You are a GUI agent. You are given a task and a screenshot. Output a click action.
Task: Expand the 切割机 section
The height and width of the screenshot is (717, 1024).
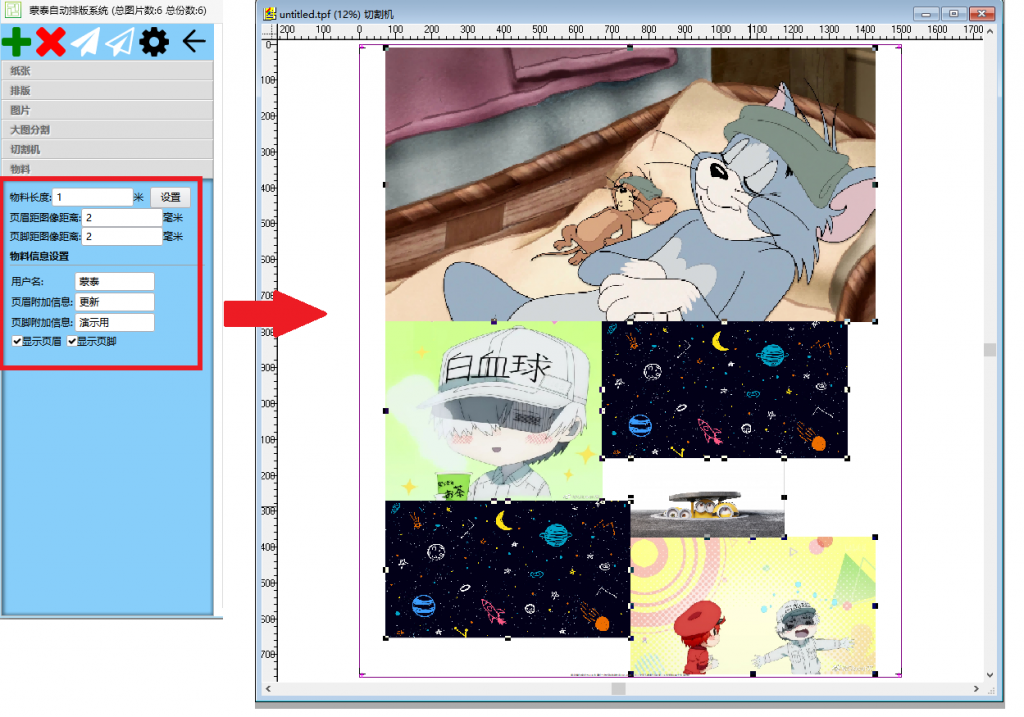tap(107, 149)
